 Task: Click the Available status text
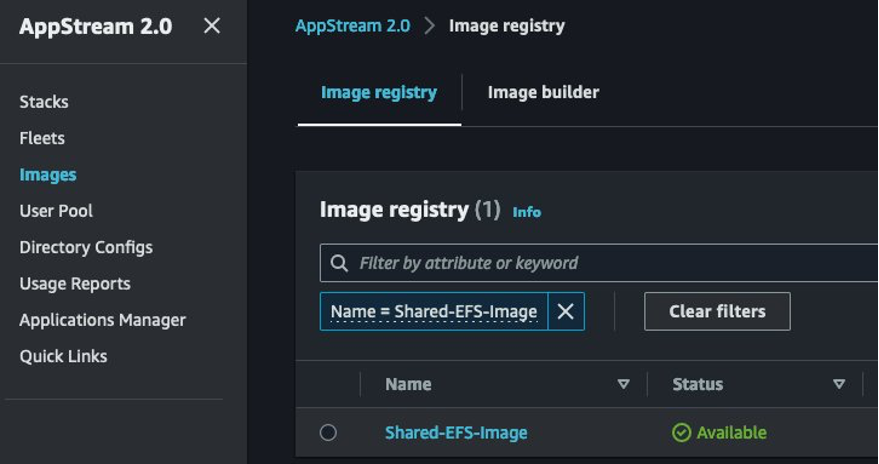click(x=732, y=433)
